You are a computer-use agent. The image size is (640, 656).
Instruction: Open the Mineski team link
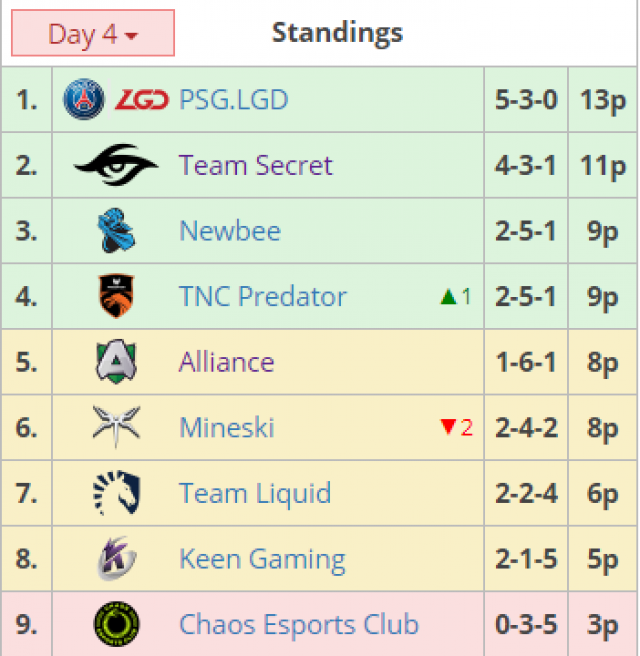coord(227,427)
